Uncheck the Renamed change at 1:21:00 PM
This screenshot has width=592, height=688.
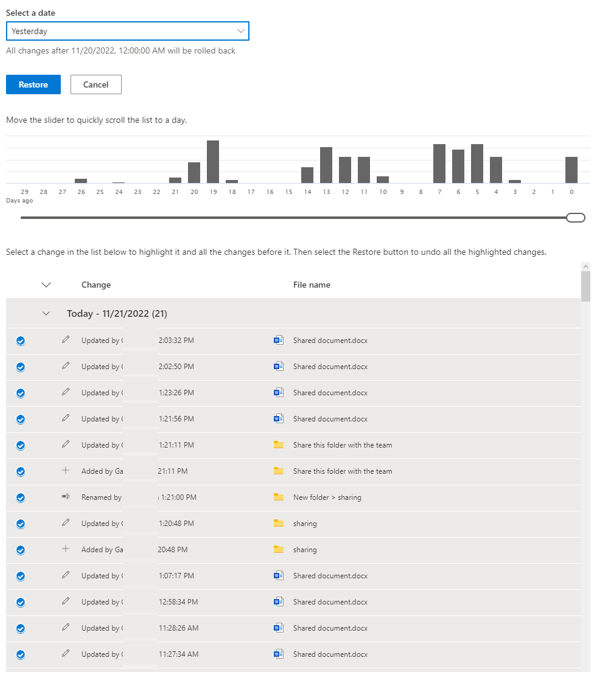[x=21, y=498]
